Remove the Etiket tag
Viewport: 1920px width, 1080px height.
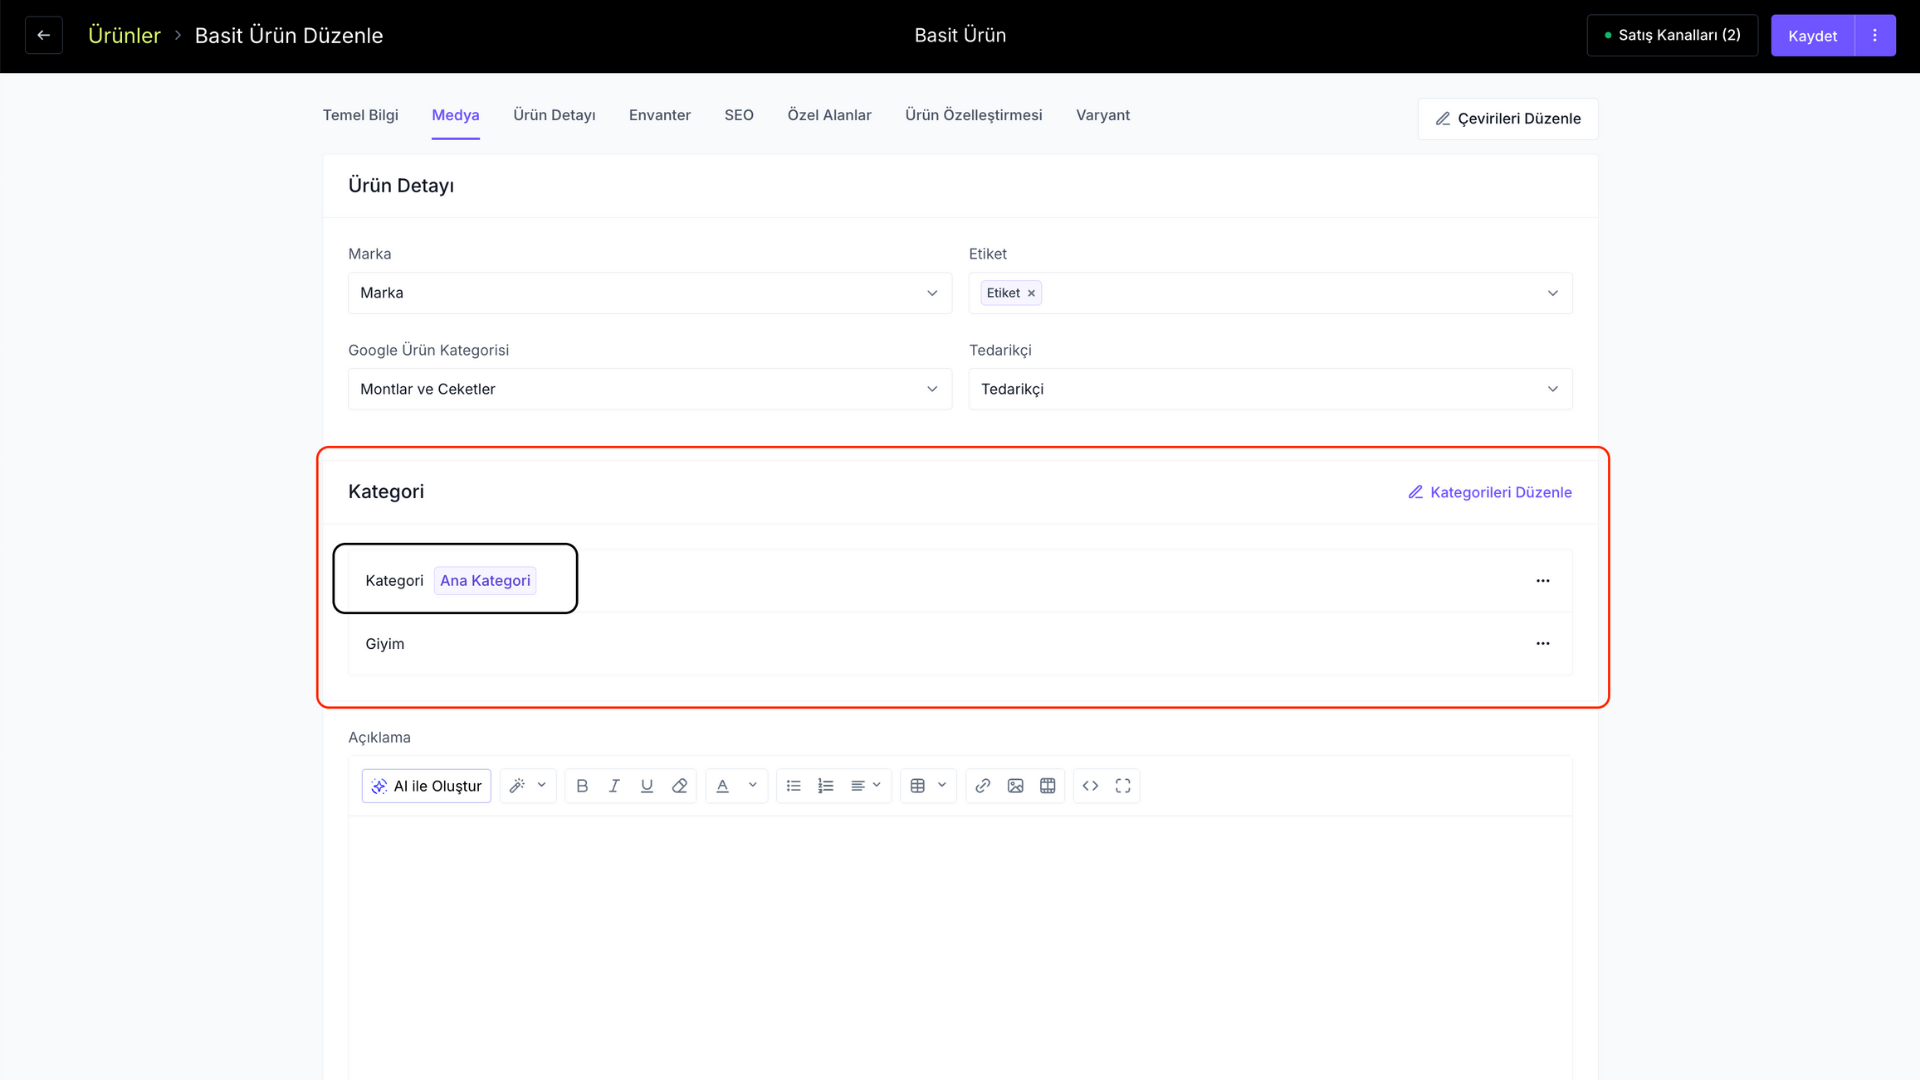click(x=1031, y=293)
